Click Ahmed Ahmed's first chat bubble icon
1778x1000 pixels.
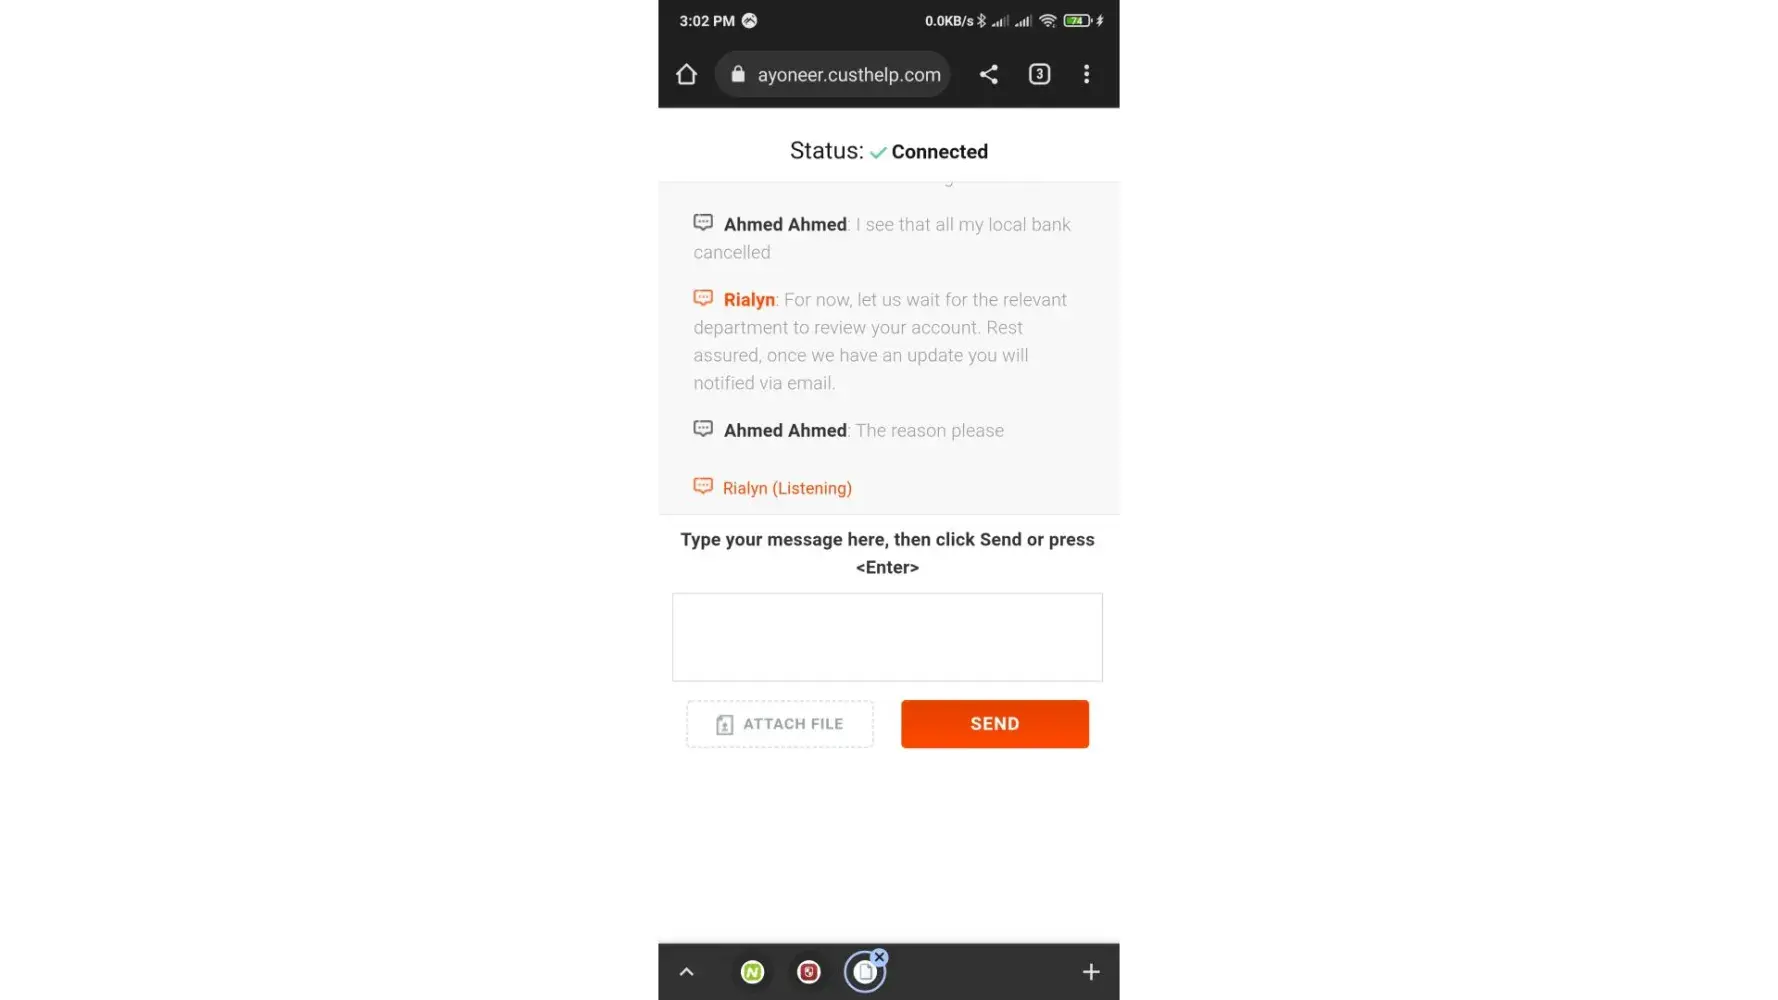[703, 222]
